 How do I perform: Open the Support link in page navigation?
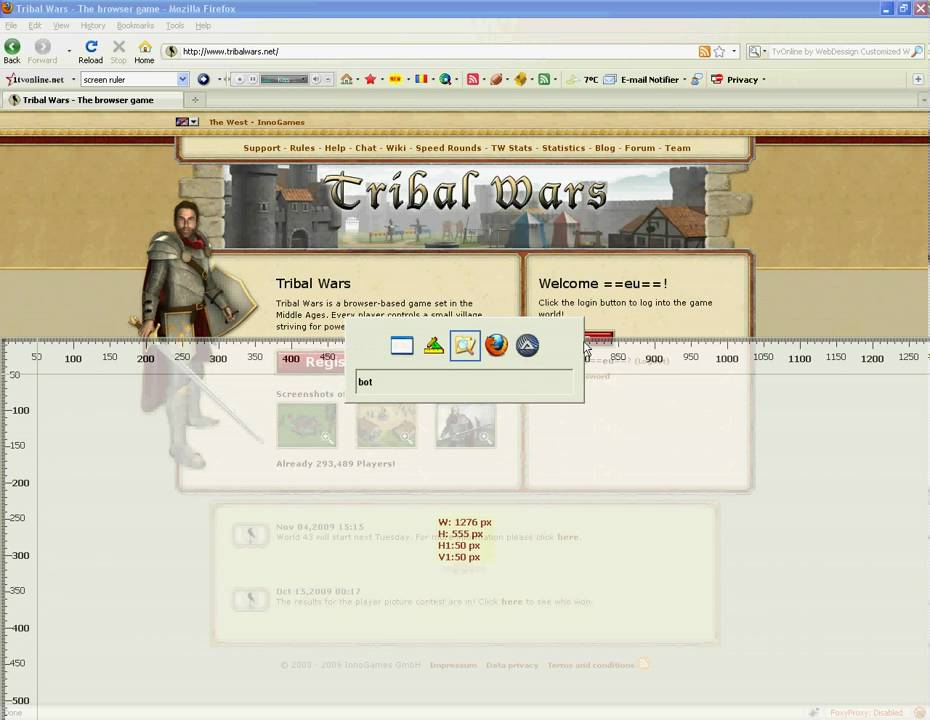point(262,148)
